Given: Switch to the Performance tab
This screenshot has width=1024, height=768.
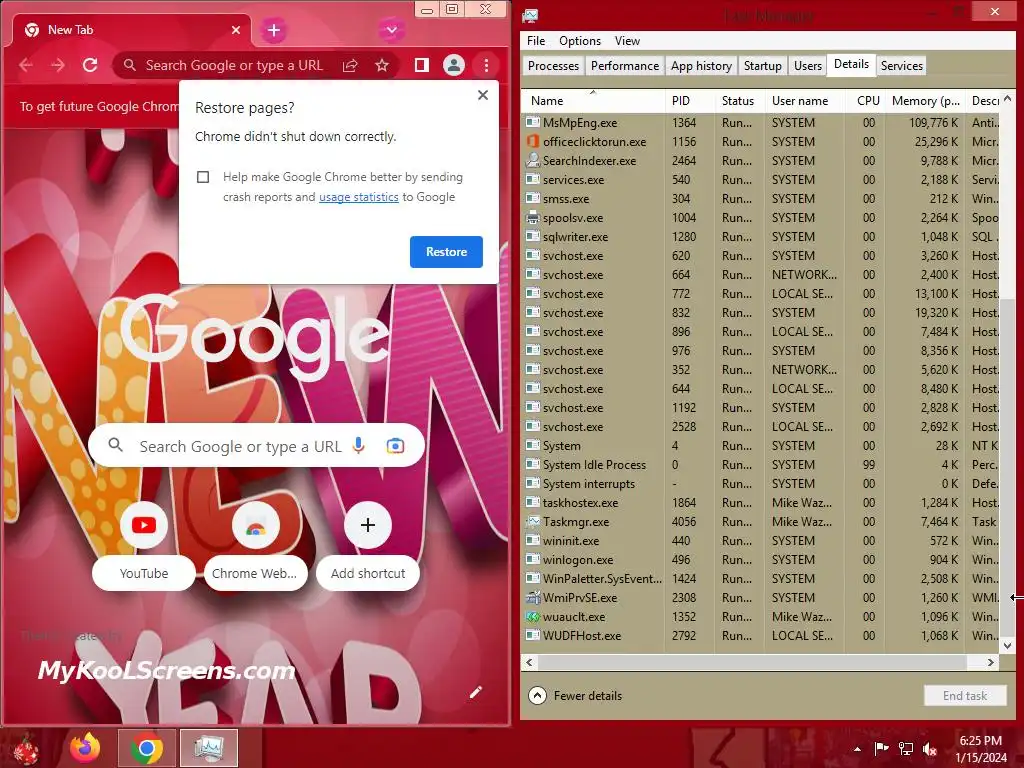Looking at the screenshot, I should 625,66.
